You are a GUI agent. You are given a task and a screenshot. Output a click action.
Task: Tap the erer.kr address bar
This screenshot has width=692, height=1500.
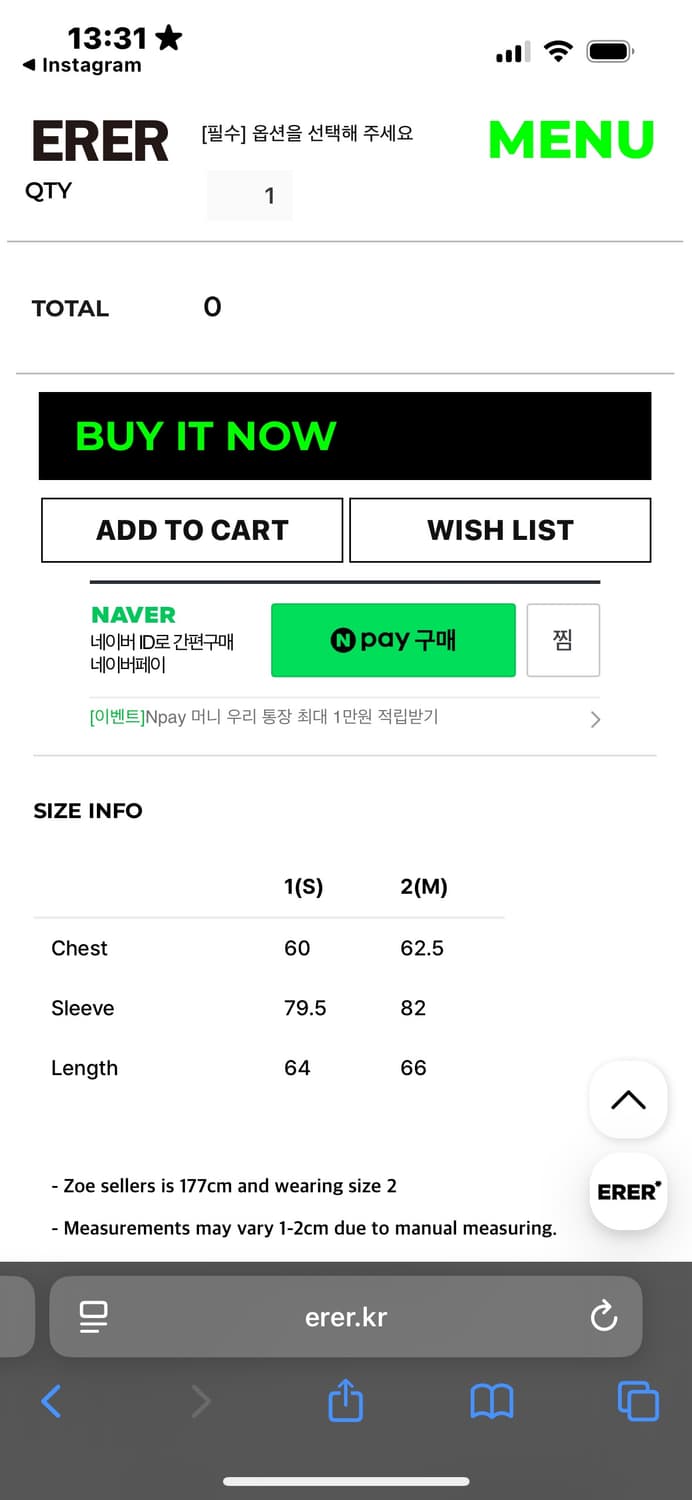tap(346, 1316)
